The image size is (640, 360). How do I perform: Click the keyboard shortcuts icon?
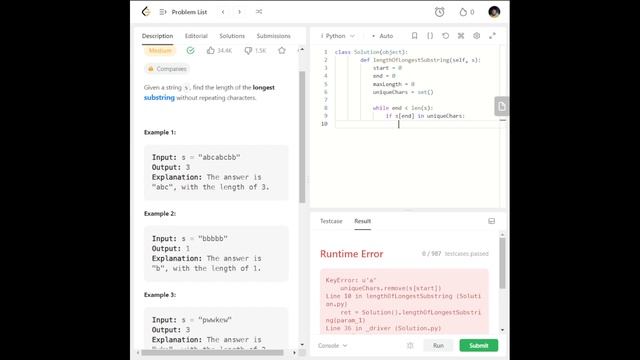(461, 36)
